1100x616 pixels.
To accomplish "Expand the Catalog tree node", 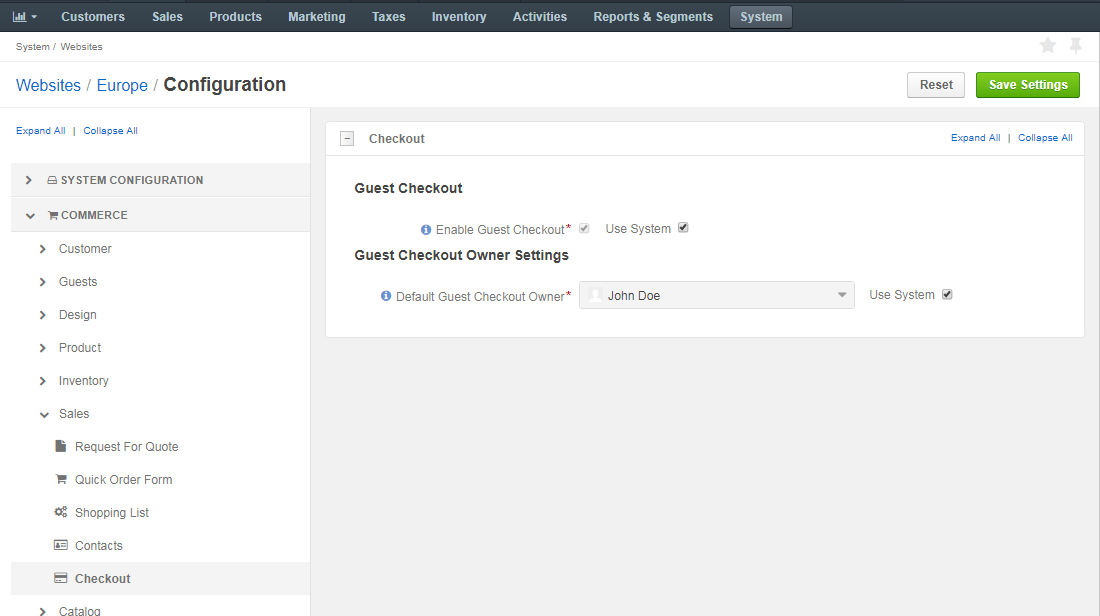I will click(43, 611).
